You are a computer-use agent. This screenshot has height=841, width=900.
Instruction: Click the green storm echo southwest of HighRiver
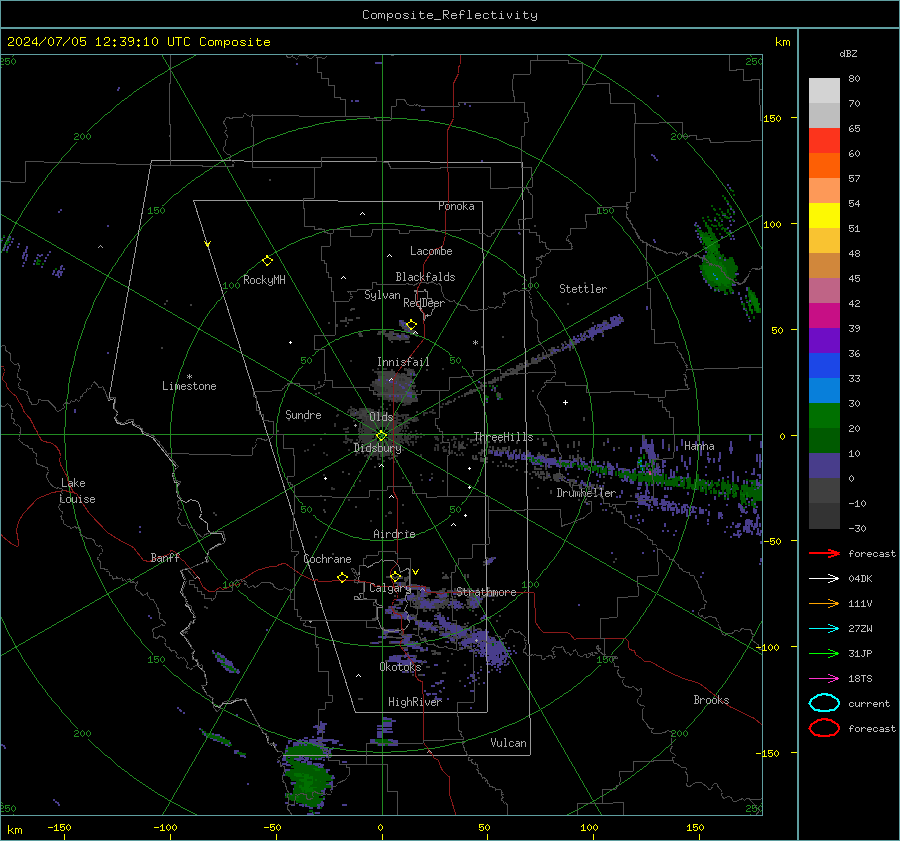[x=308, y=775]
